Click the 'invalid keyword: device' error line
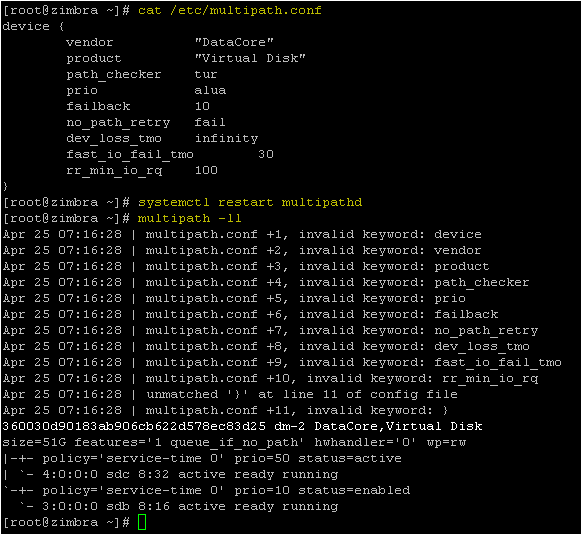The width and height of the screenshot is (582, 535). tap(242, 234)
